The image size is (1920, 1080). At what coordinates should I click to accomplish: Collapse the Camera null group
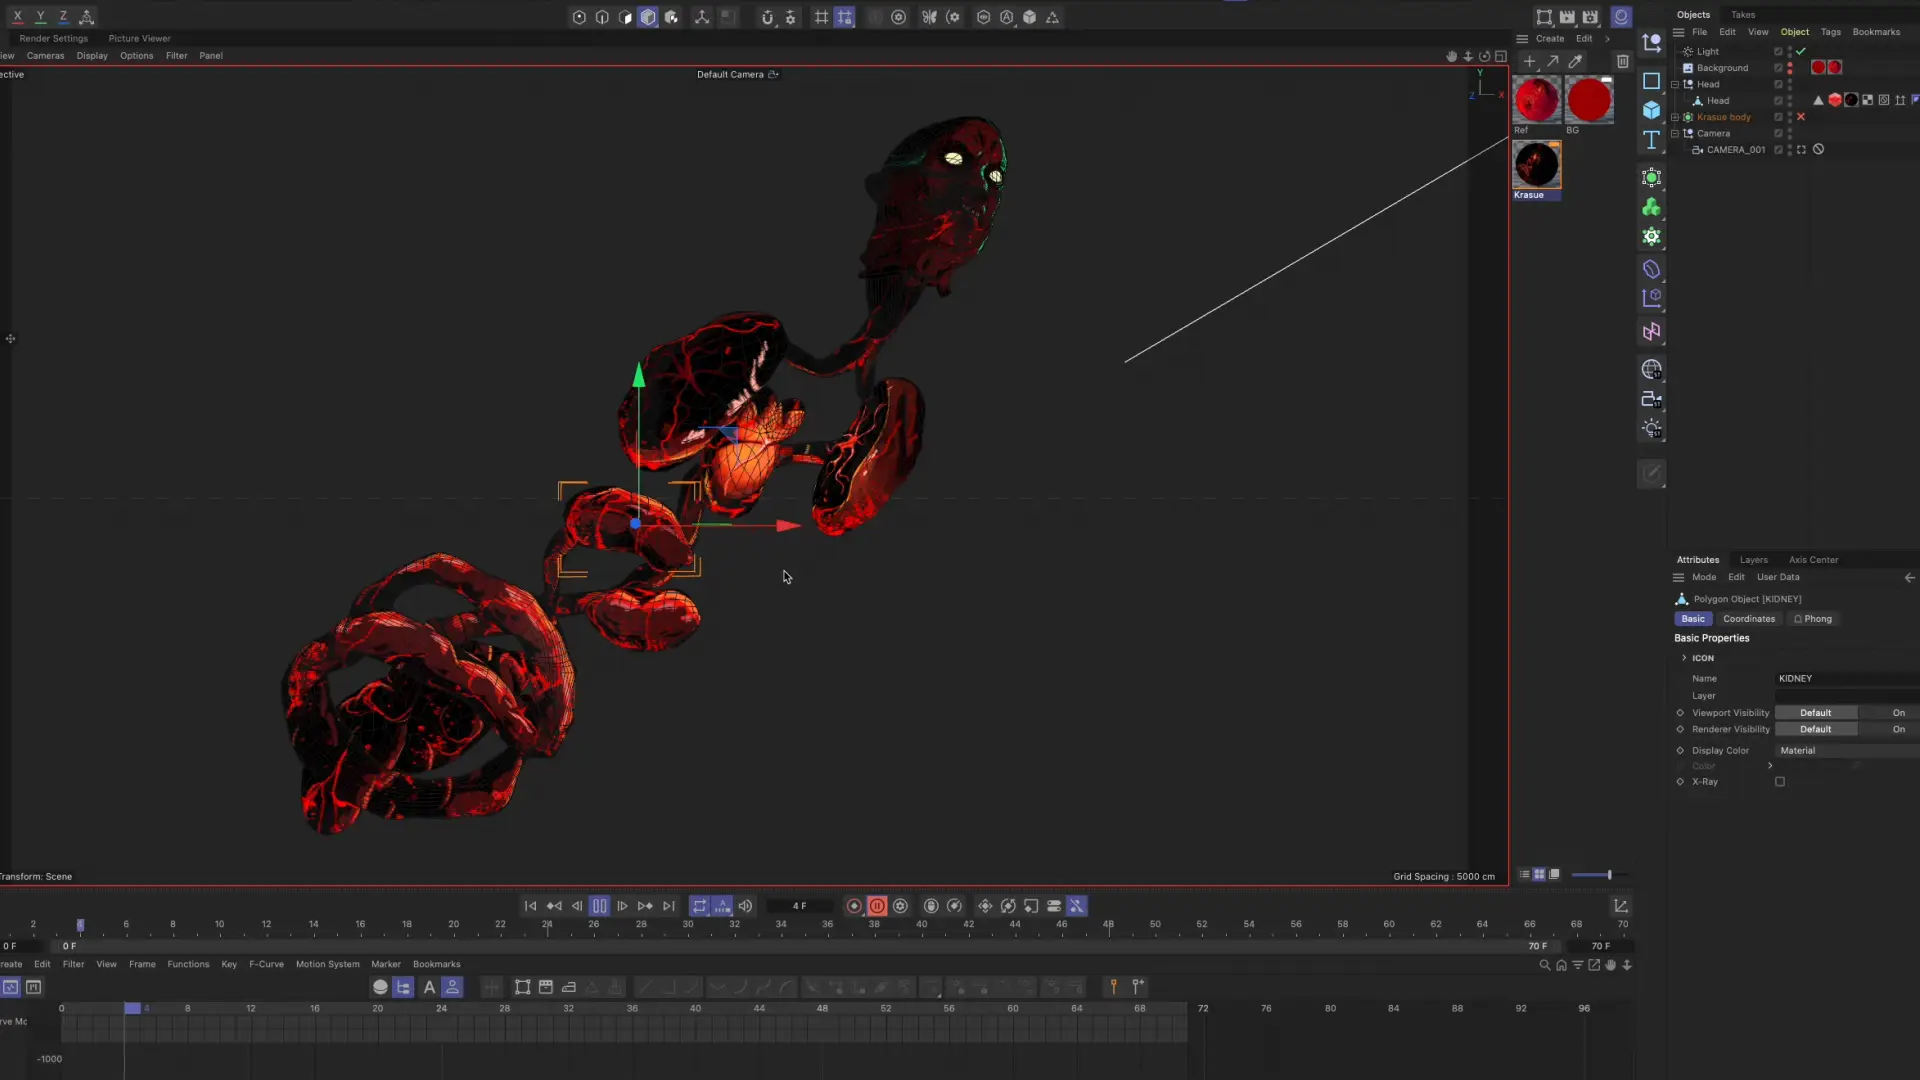1675,133
